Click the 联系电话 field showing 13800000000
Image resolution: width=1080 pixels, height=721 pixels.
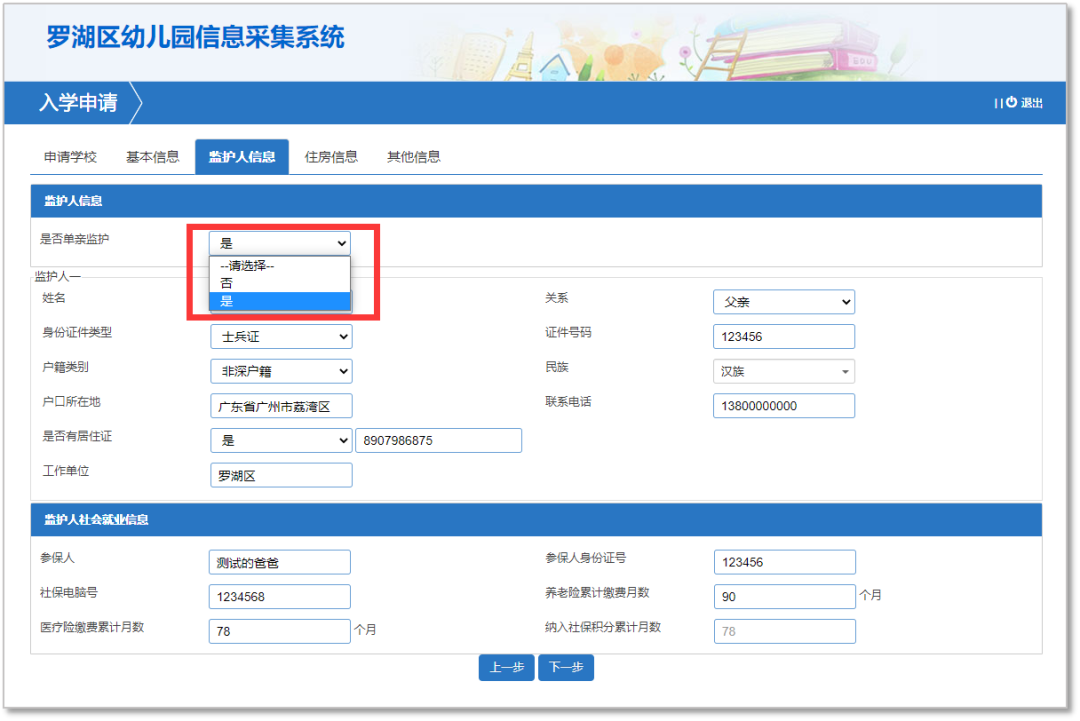tap(783, 405)
